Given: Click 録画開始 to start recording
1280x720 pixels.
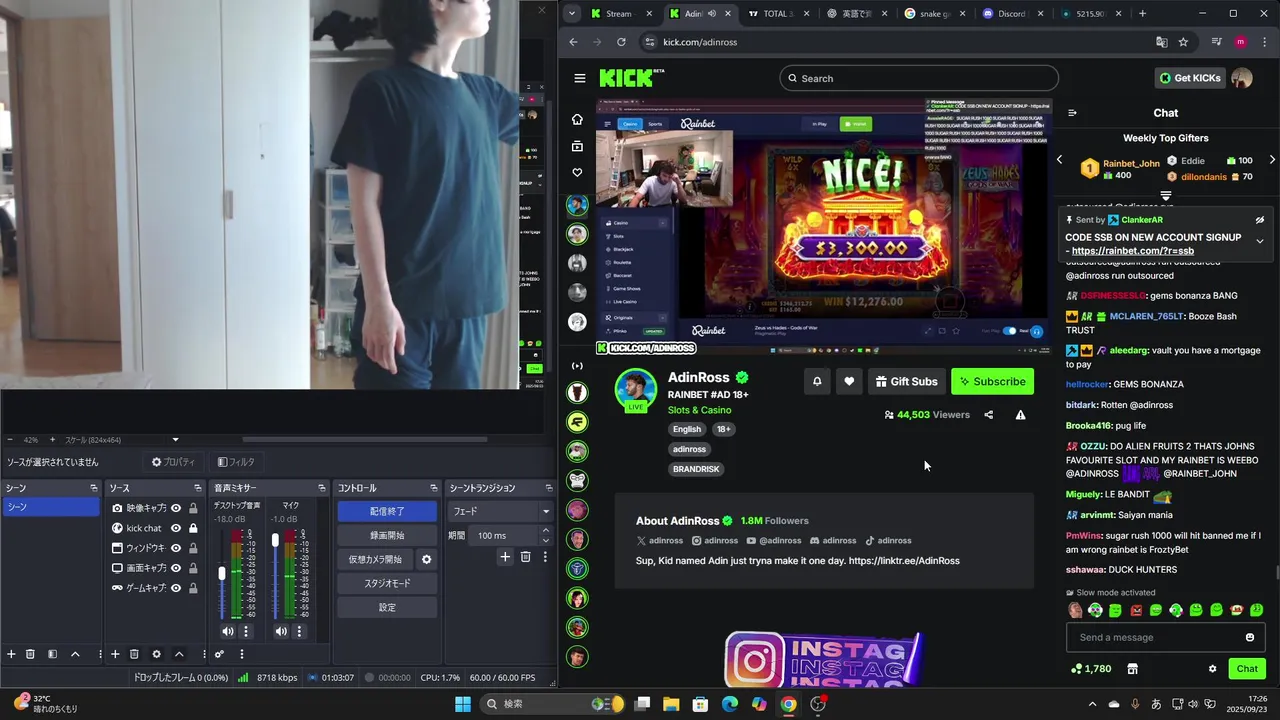Looking at the screenshot, I should coord(387,535).
